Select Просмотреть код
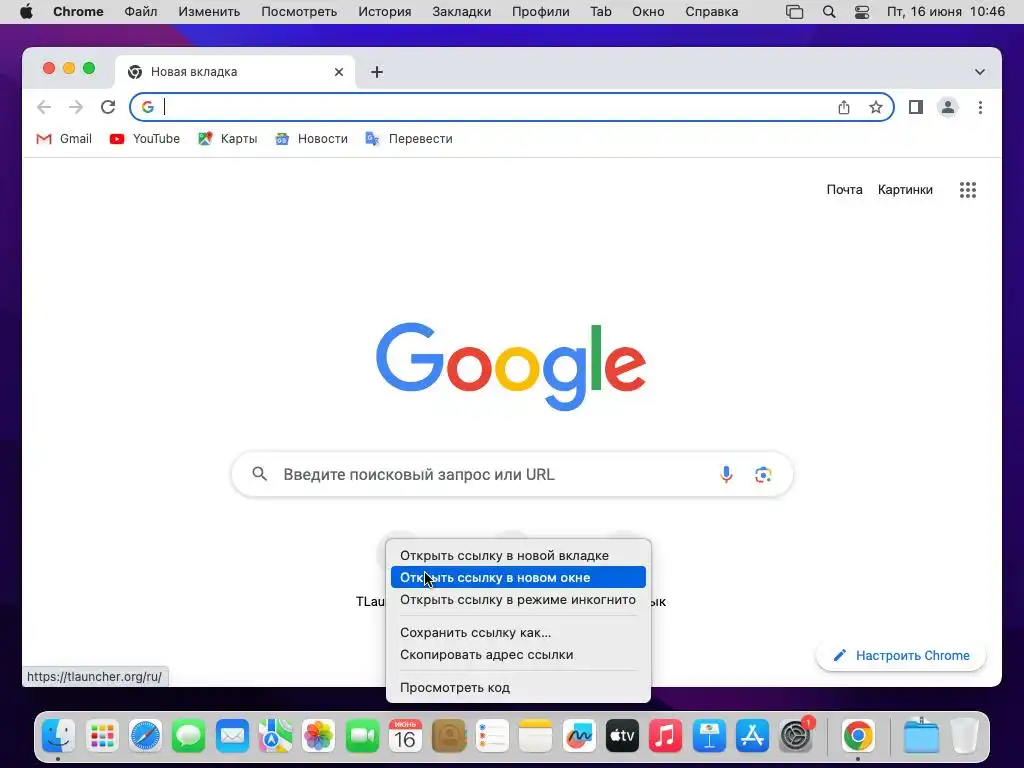Image resolution: width=1024 pixels, height=768 pixels. point(518,687)
